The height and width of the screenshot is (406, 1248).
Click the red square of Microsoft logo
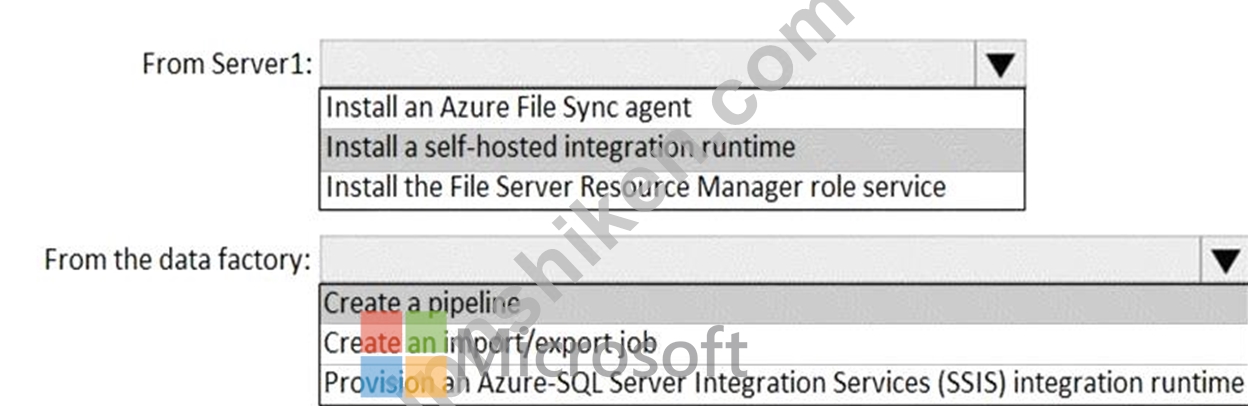pos(381,331)
